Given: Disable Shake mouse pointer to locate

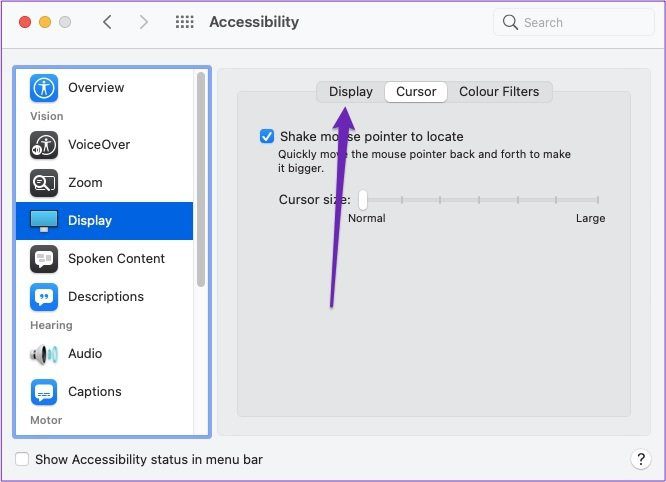Looking at the screenshot, I should click(x=267, y=137).
